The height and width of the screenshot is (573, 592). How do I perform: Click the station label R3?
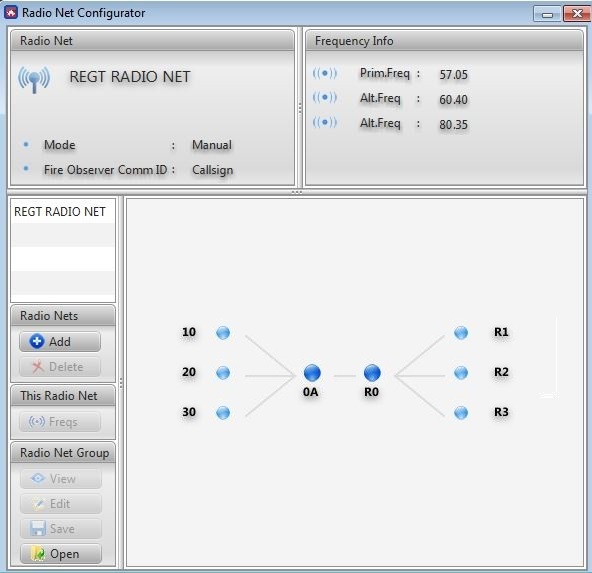coord(501,412)
